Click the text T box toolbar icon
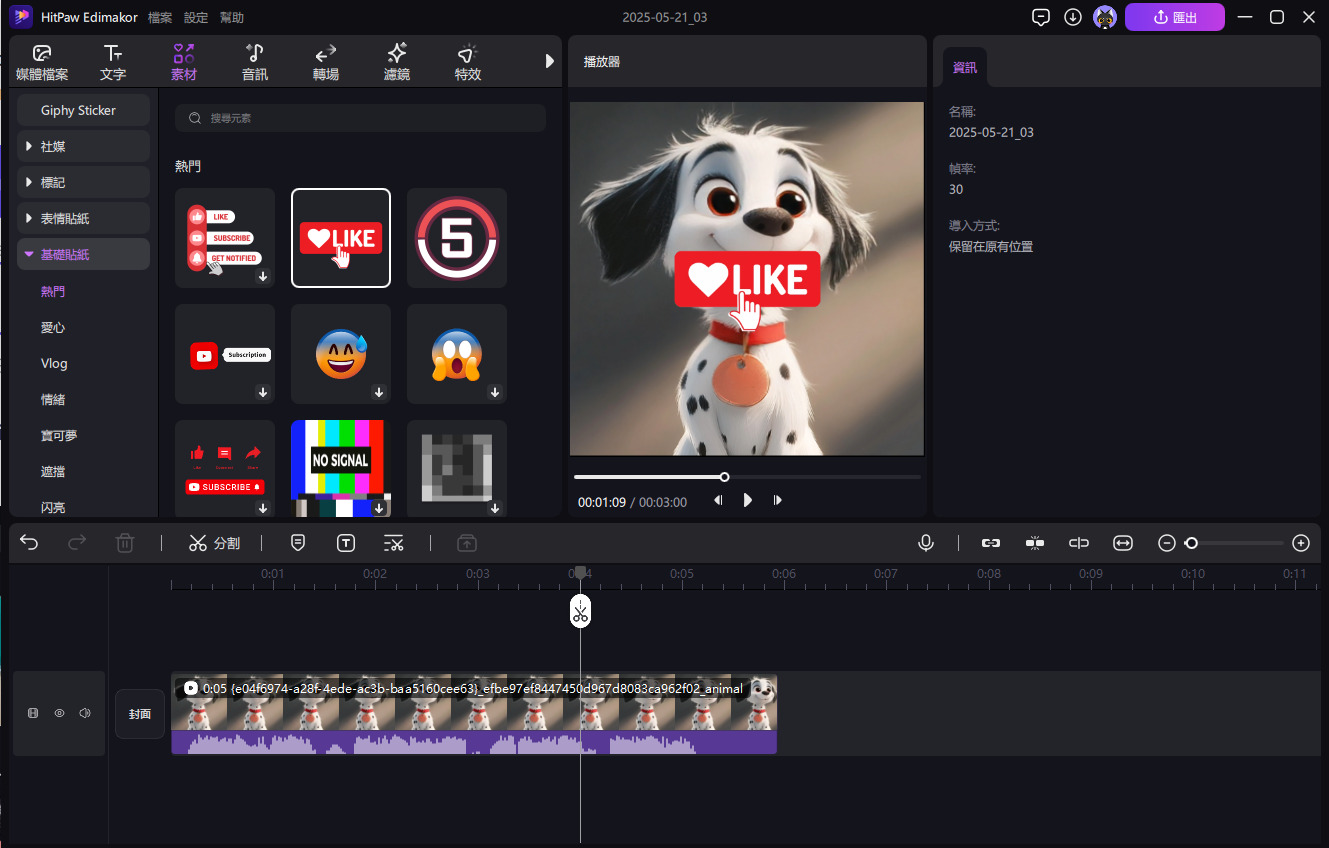Viewport: 1329px width, 848px height. point(346,543)
